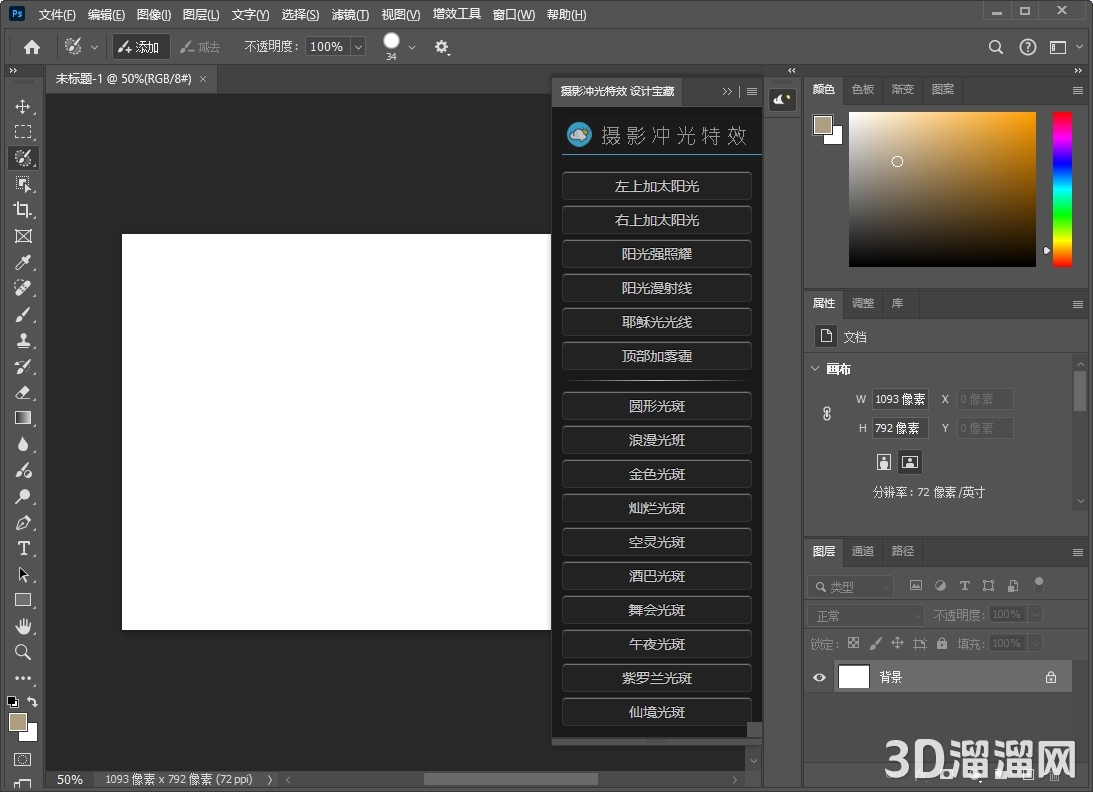Click the 金色光斑 effect button
This screenshot has height=792, width=1093.
656,474
